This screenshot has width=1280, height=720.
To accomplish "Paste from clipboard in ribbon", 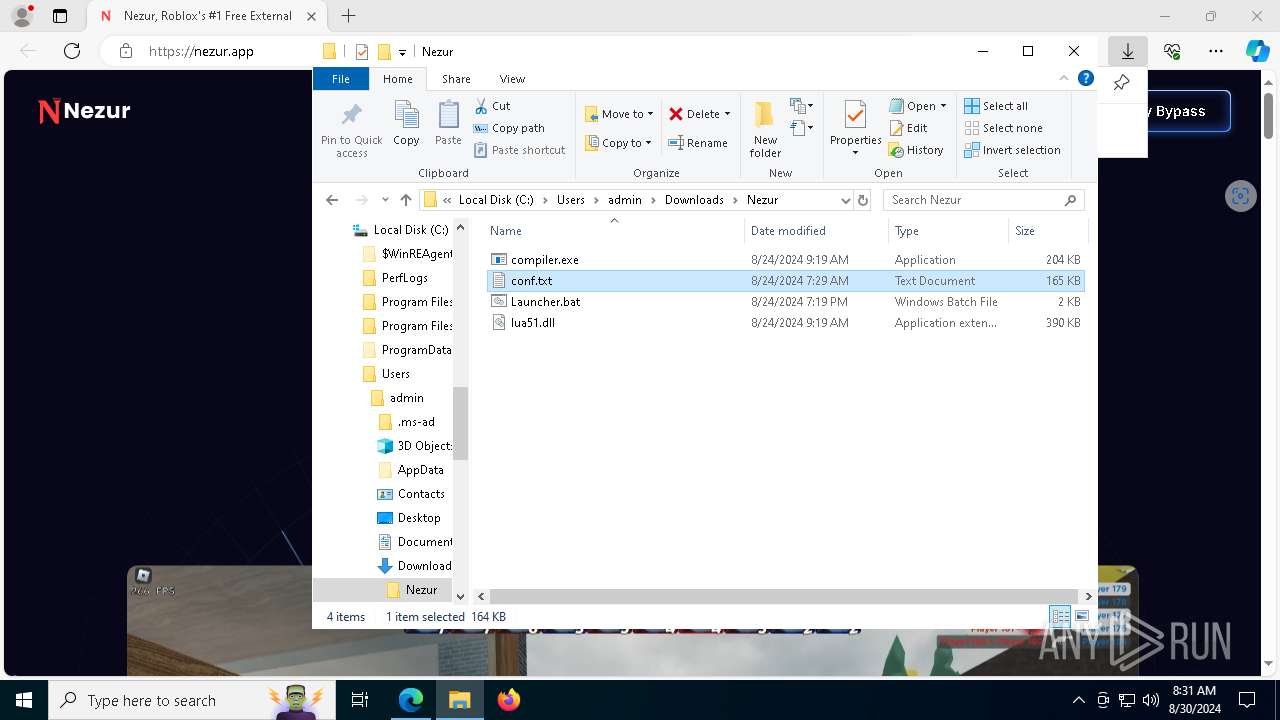I will point(448,124).
